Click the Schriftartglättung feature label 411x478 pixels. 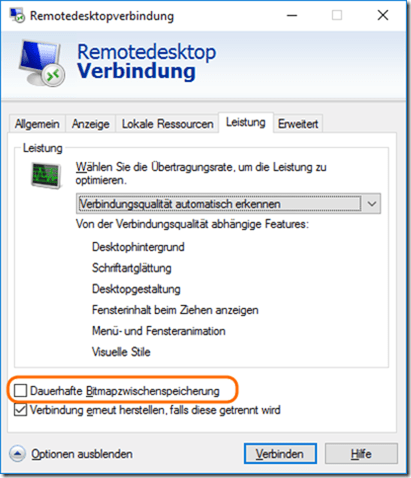point(132,268)
